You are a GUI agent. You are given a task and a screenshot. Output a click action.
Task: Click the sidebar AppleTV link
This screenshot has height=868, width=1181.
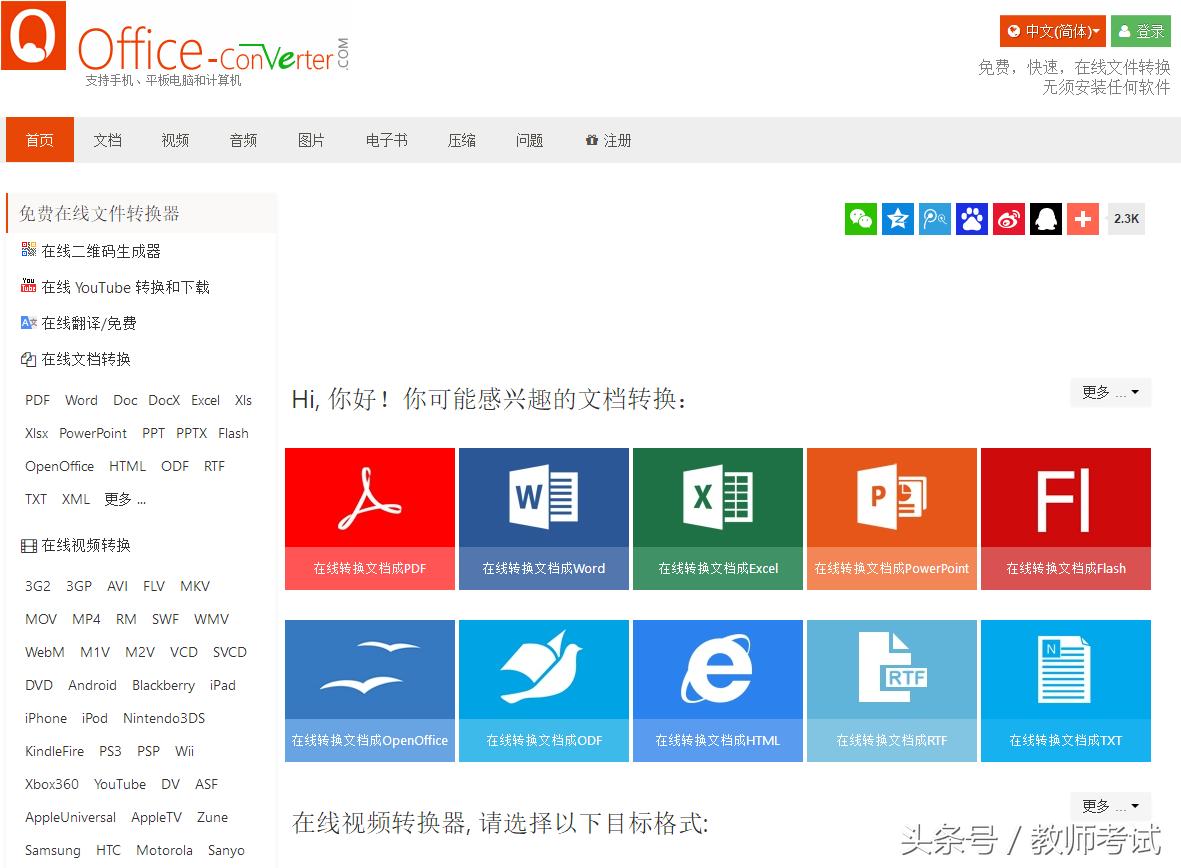coord(157,818)
